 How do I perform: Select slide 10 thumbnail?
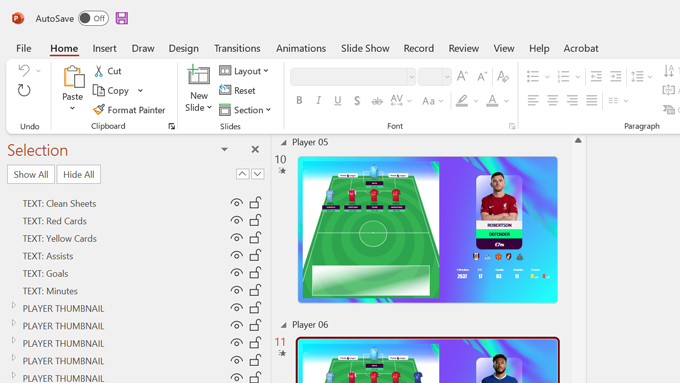[x=428, y=230]
